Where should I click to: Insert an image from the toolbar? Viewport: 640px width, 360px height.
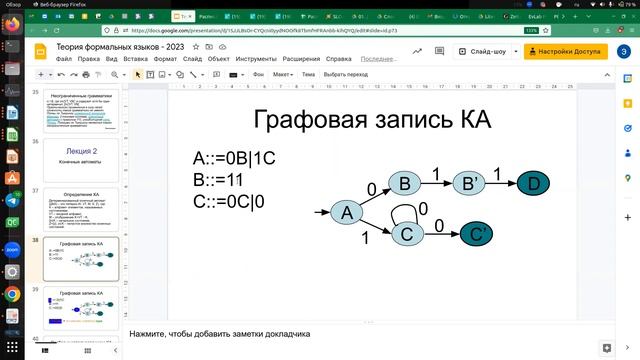tap(162, 75)
